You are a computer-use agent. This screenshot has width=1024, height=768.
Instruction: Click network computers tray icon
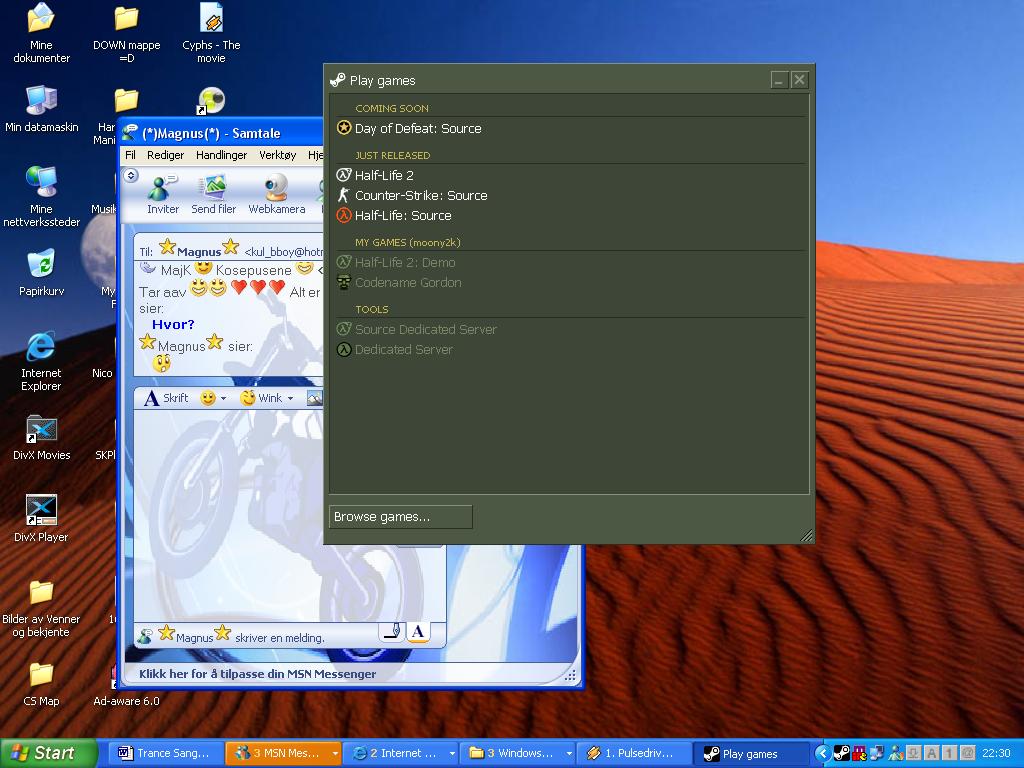tap(877, 753)
